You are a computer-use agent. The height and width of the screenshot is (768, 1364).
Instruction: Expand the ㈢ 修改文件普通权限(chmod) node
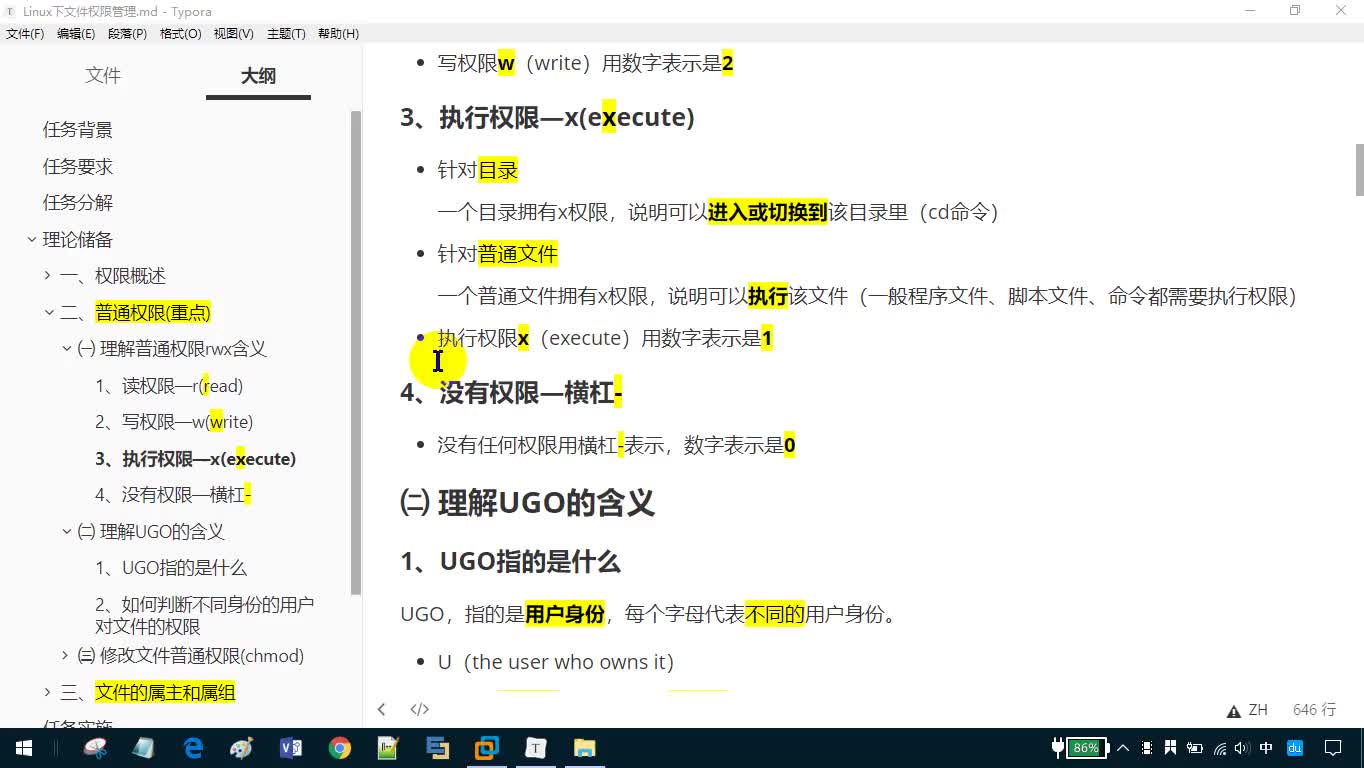tap(66, 655)
